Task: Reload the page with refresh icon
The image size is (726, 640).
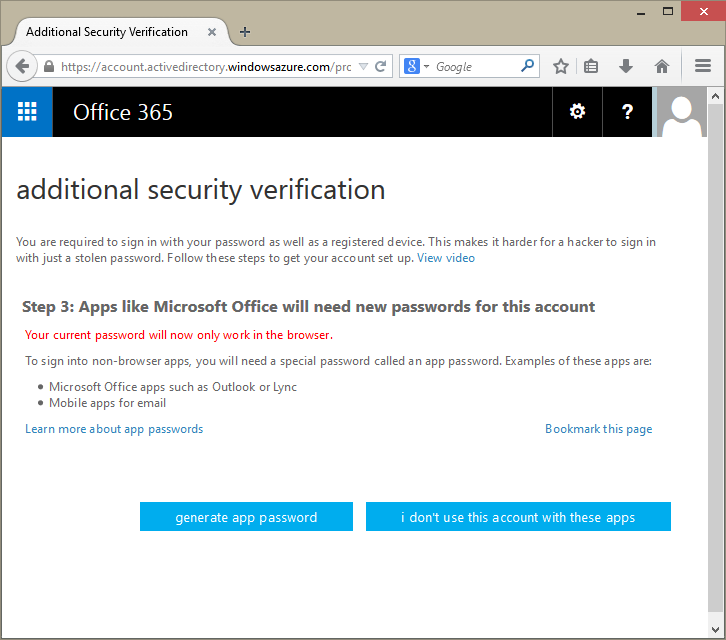Action: 381,66
